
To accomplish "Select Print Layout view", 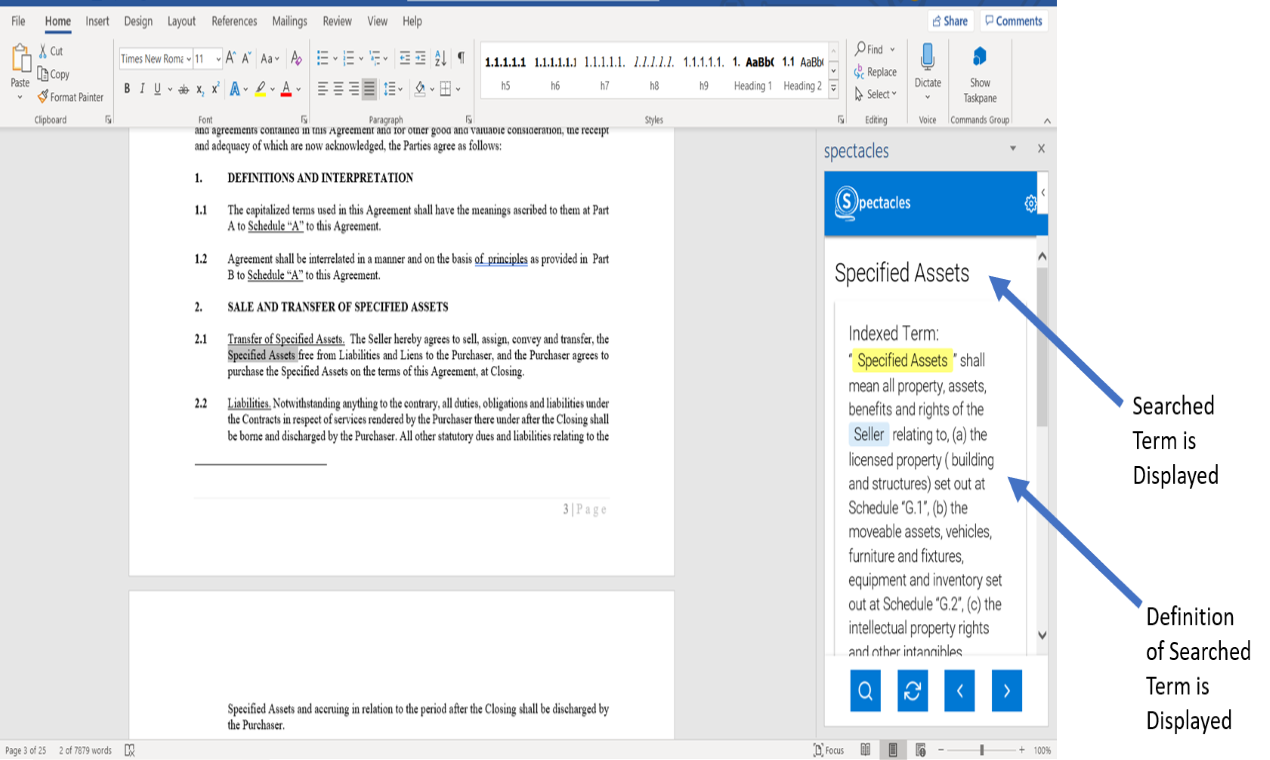I will [893, 750].
